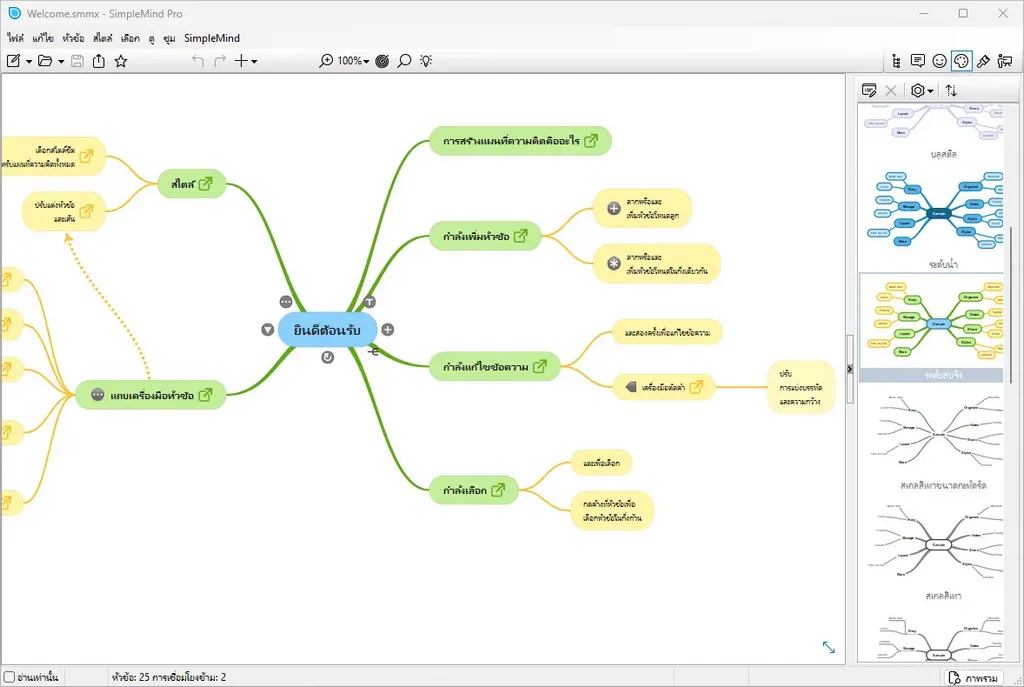Click the edit style sheet icon
1024x687 pixels.
click(x=869, y=90)
